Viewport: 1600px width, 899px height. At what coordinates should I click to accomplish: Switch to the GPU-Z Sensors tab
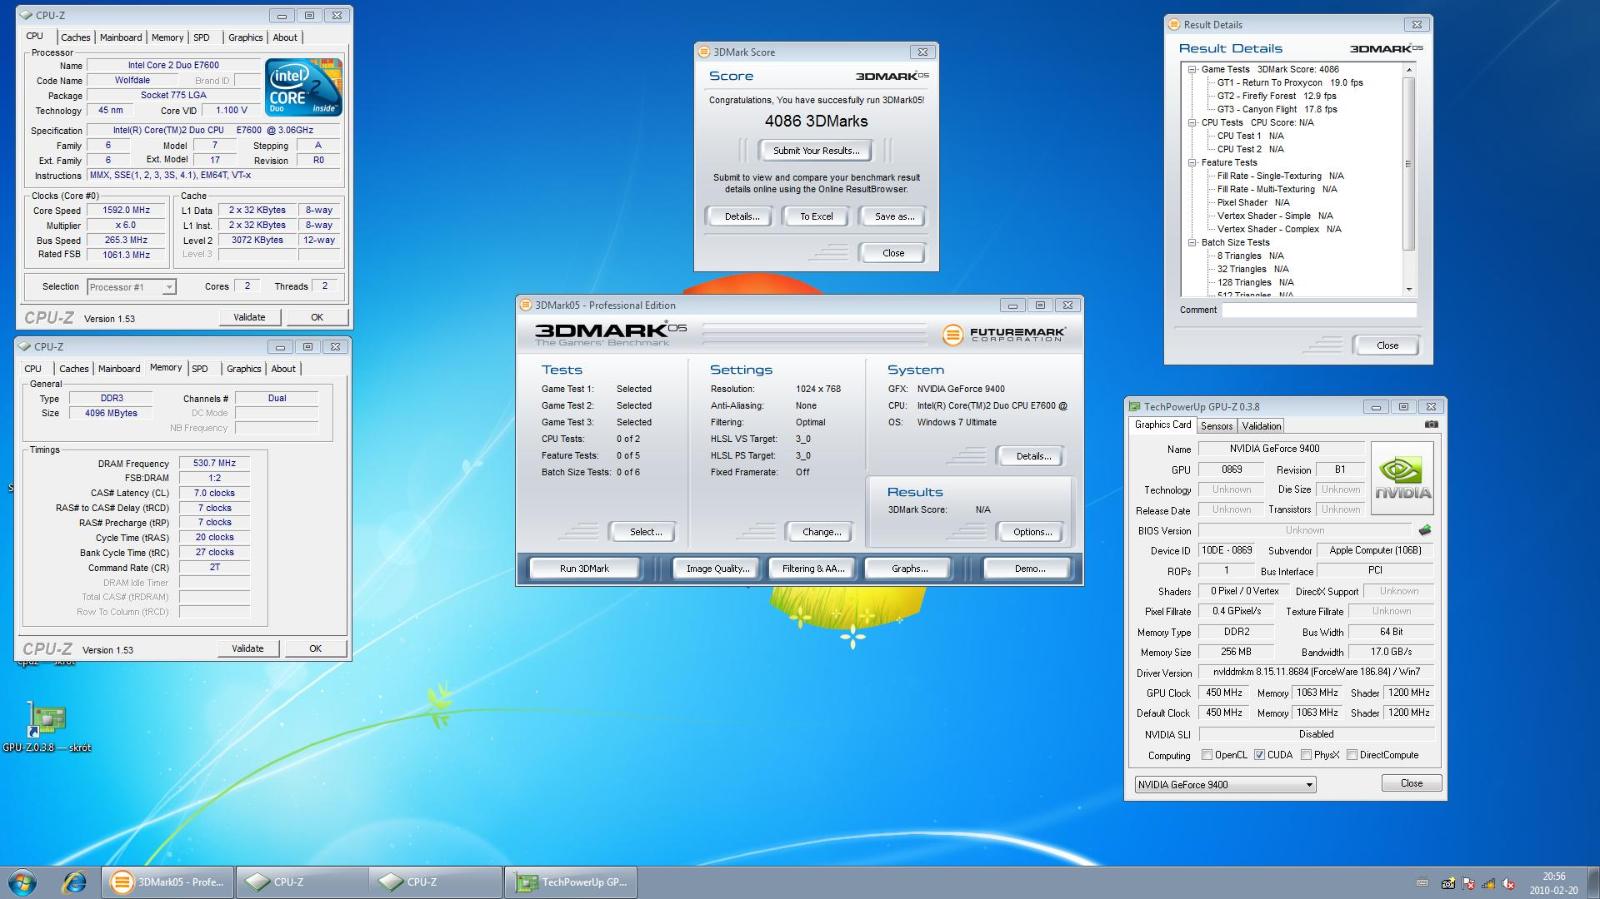[1217, 426]
